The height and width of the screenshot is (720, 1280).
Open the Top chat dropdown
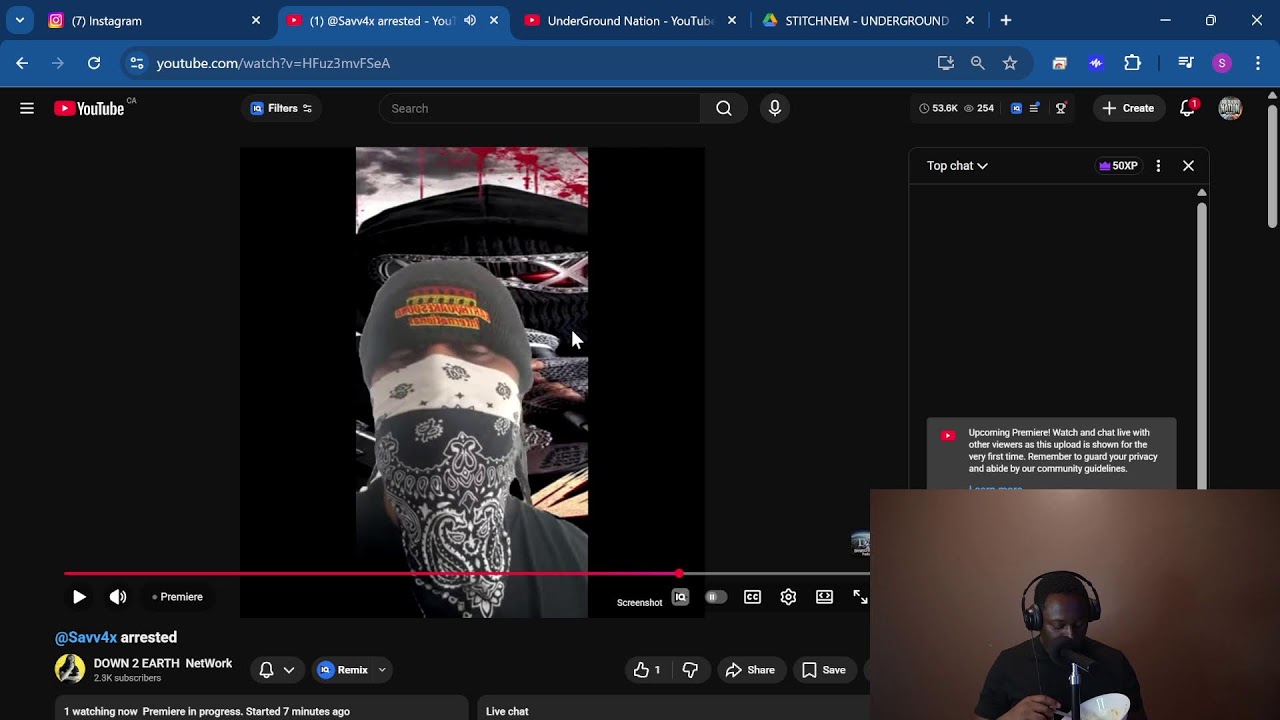coord(955,165)
